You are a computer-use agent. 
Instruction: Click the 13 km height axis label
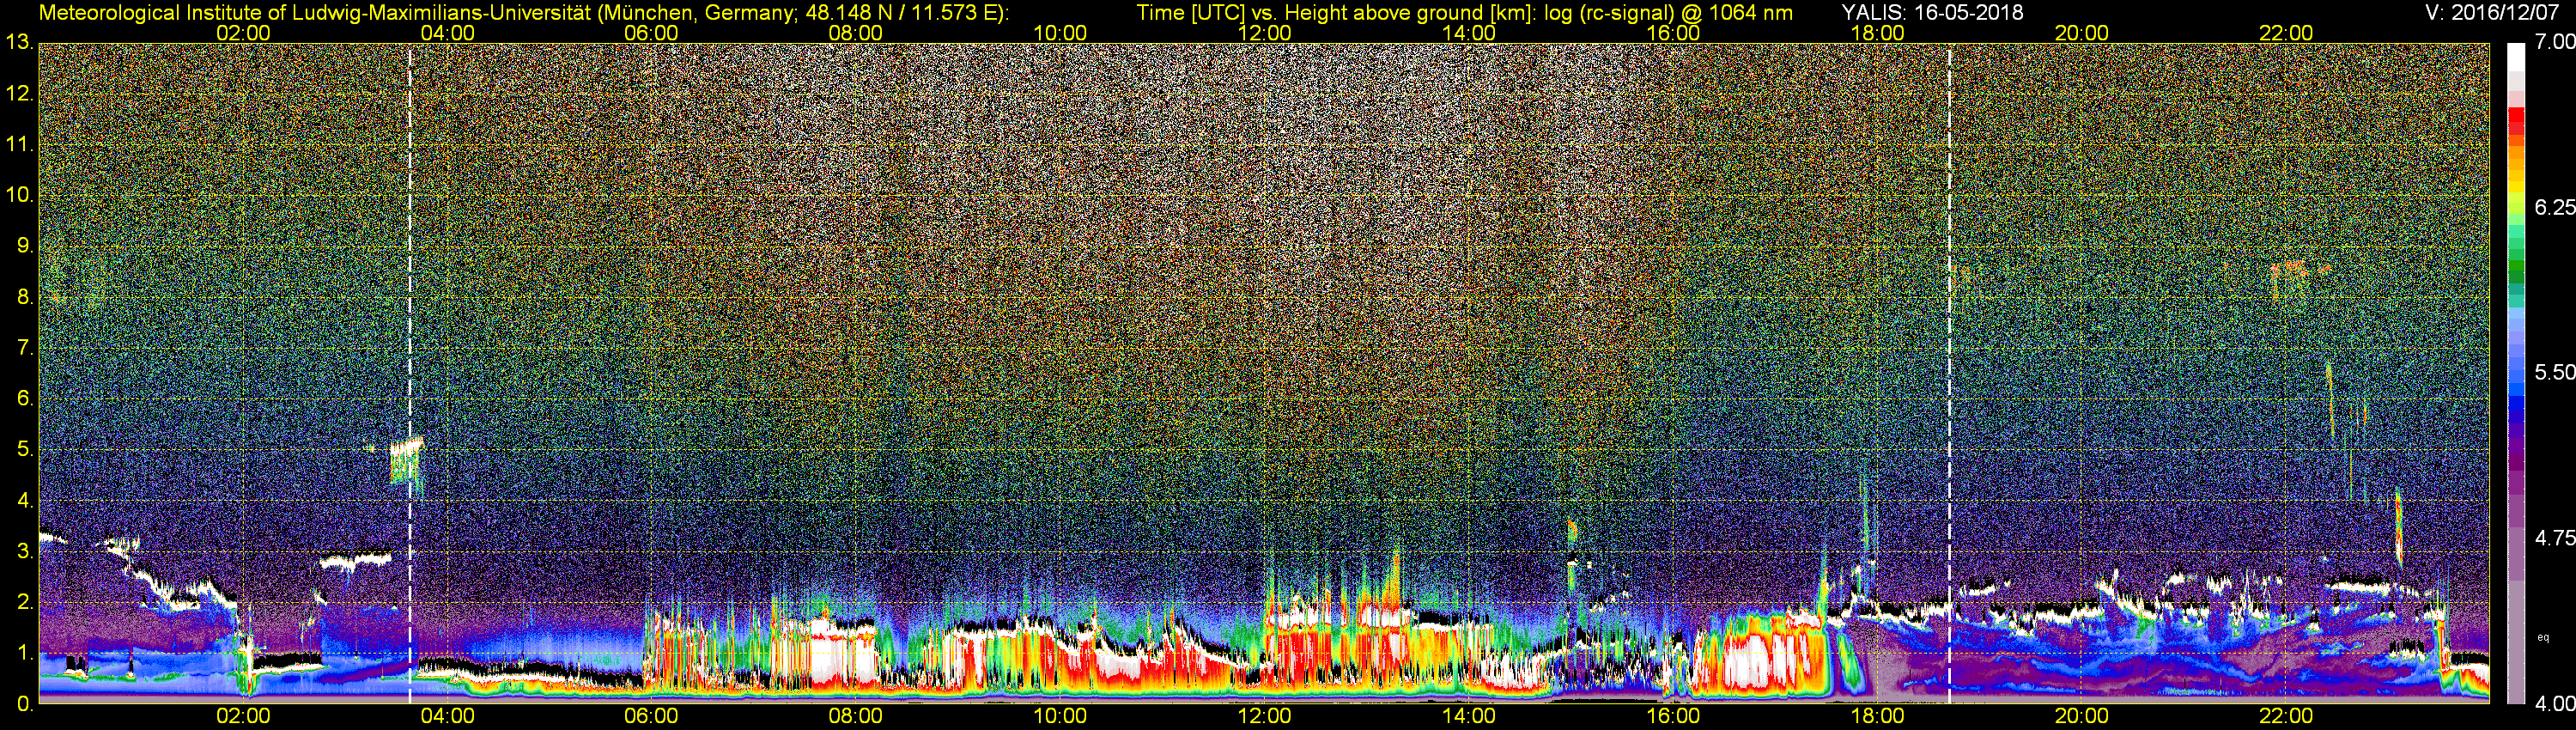pyautogui.click(x=18, y=42)
